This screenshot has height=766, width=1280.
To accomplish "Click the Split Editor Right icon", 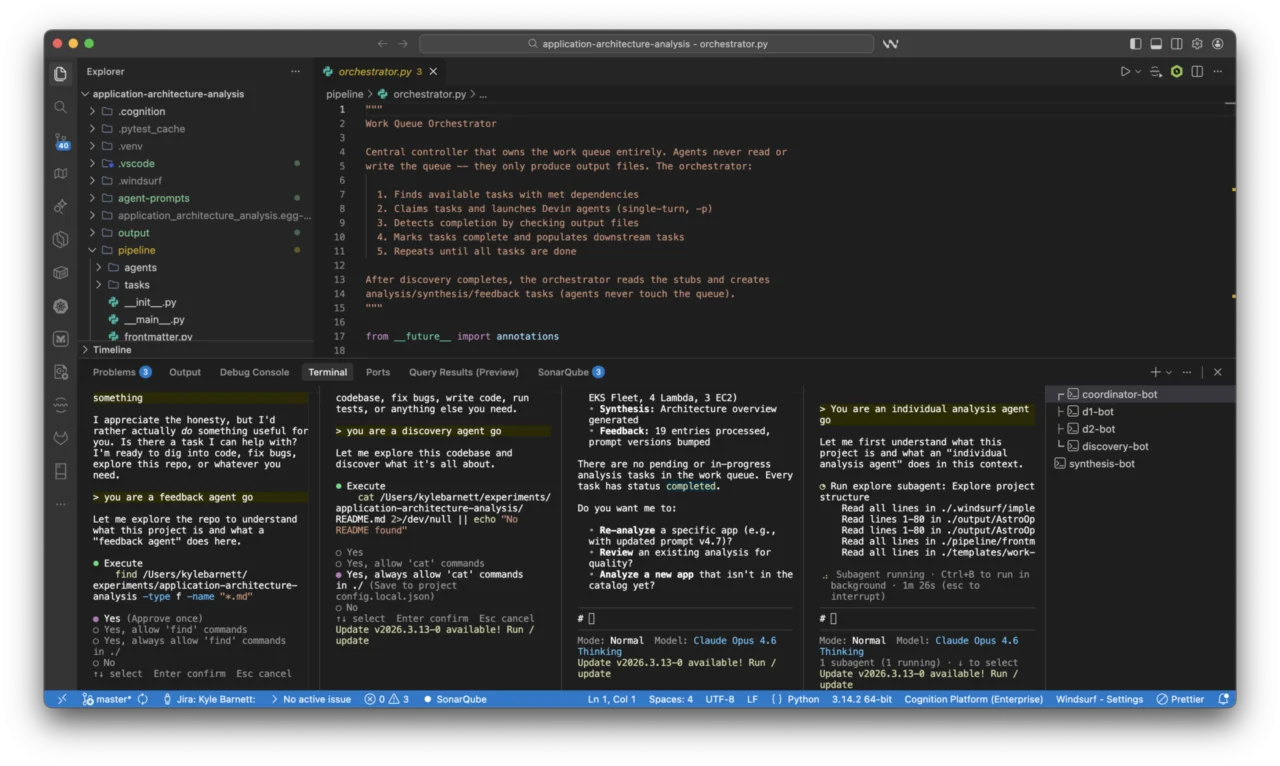I will click(x=1197, y=72).
